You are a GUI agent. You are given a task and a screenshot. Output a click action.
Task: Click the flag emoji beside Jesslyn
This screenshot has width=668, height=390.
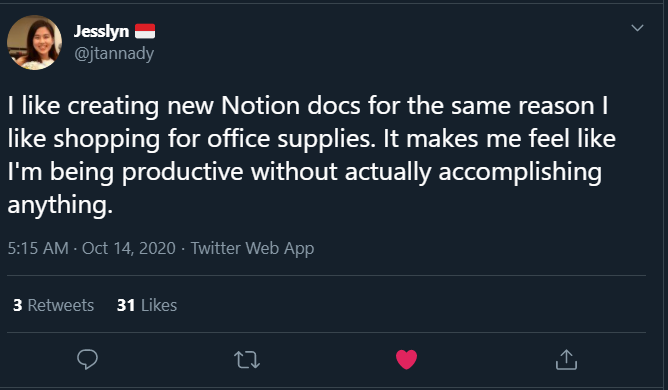(x=145, y=31)
